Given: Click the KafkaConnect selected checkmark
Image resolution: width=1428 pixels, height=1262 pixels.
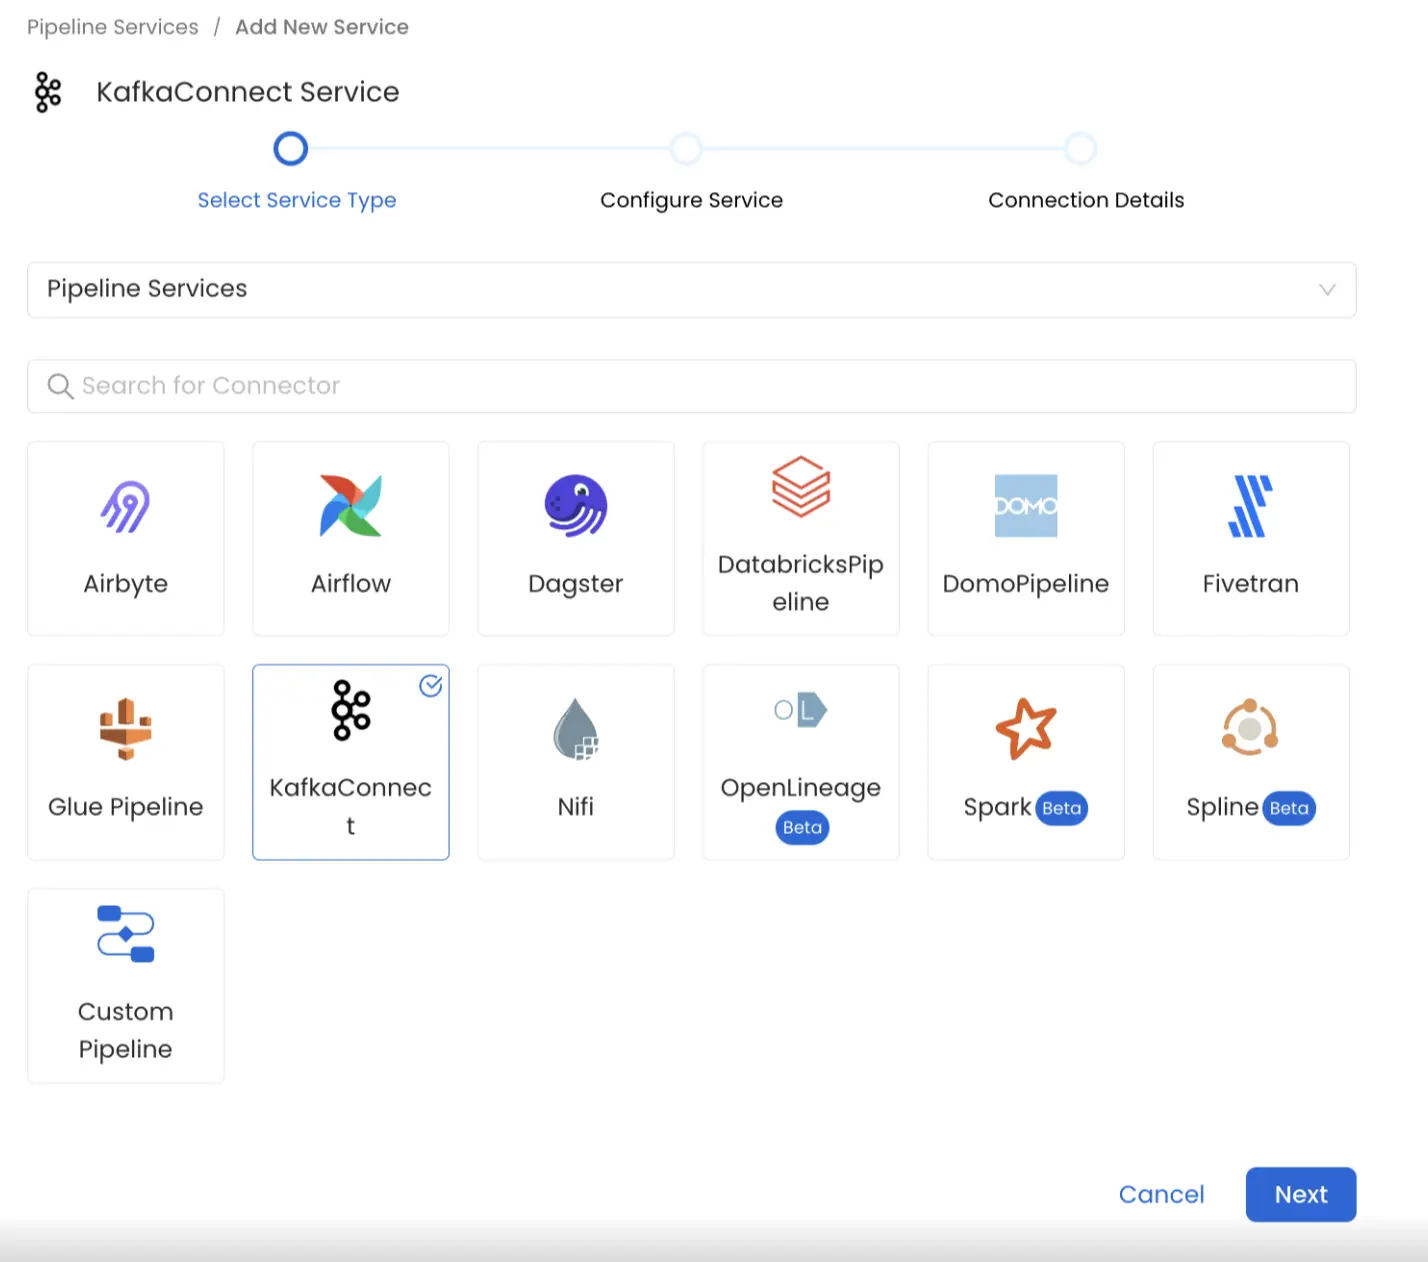Looking at the screenshot, I should 430,686.
